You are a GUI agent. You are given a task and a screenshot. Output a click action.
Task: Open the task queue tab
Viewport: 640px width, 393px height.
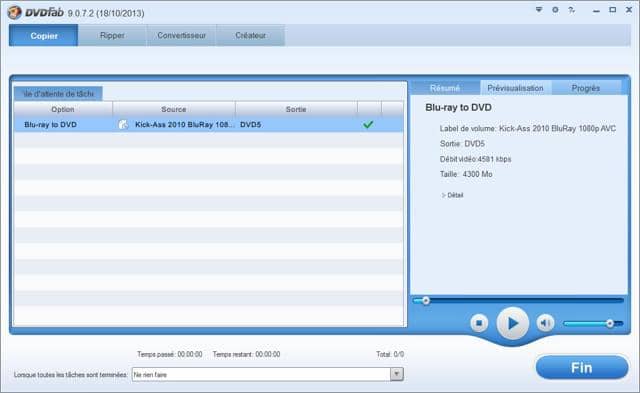(x=58, y=94)
